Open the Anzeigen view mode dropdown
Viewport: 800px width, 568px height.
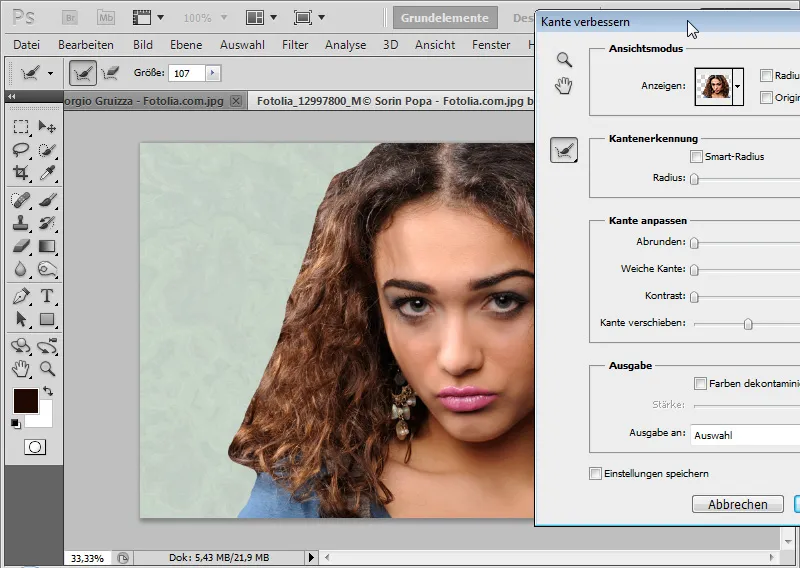point(738,86)
